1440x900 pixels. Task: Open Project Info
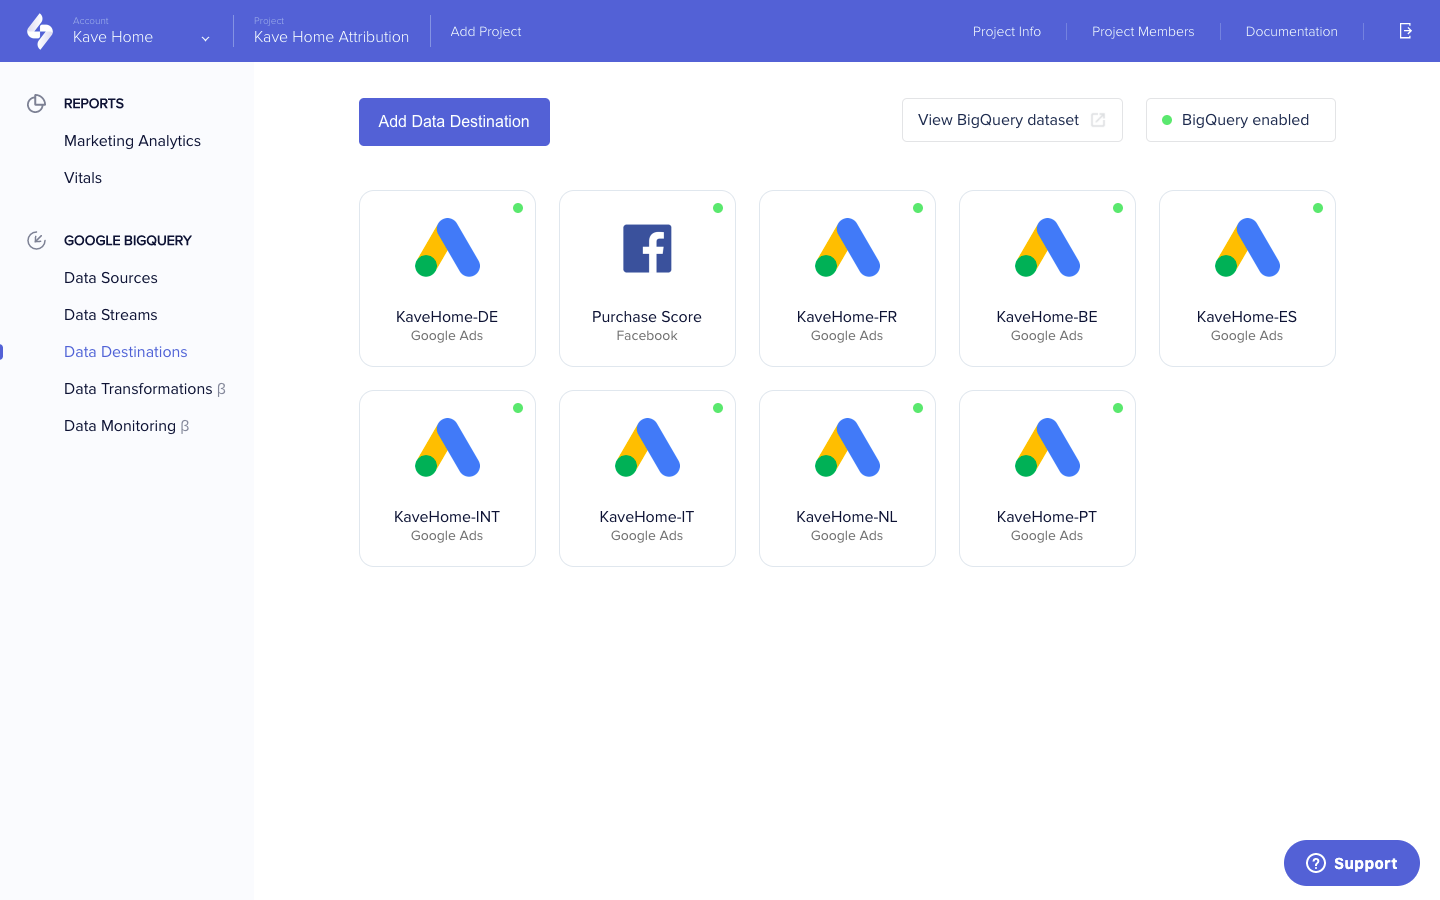click(x=1007, y=31)
